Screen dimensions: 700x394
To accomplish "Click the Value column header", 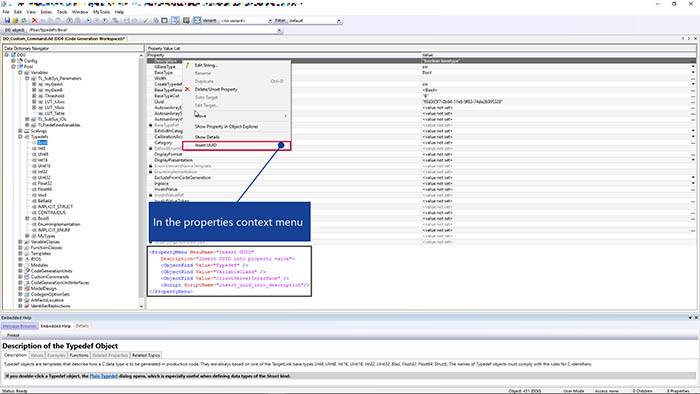I will pyautogui.click(x=558, y=55).
